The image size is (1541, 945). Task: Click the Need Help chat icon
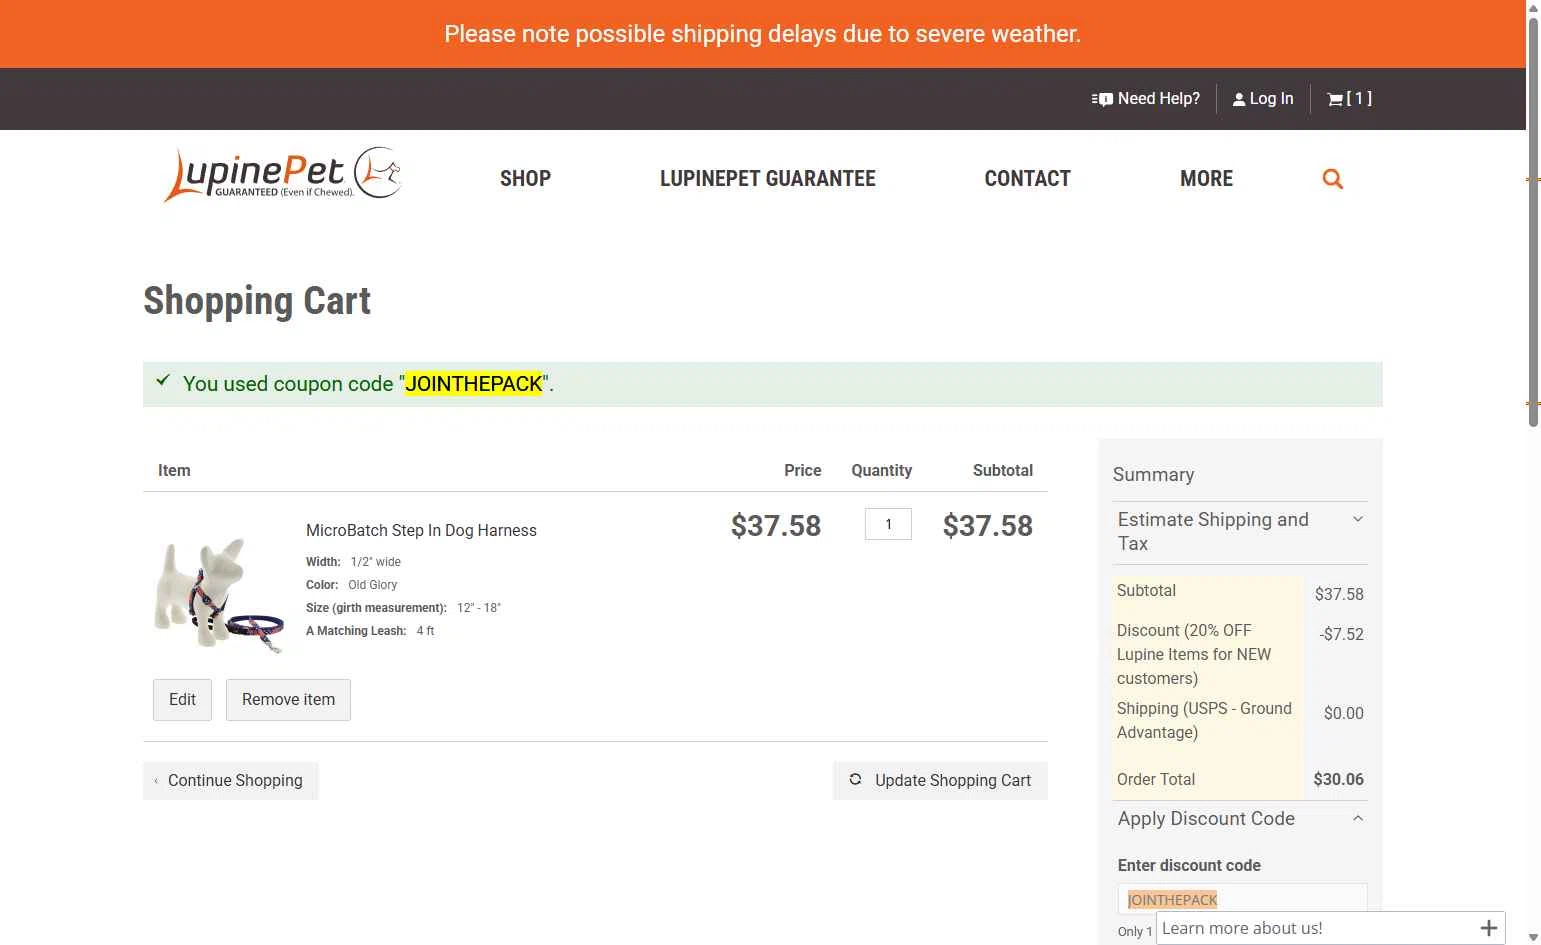tap(1102, 99)
